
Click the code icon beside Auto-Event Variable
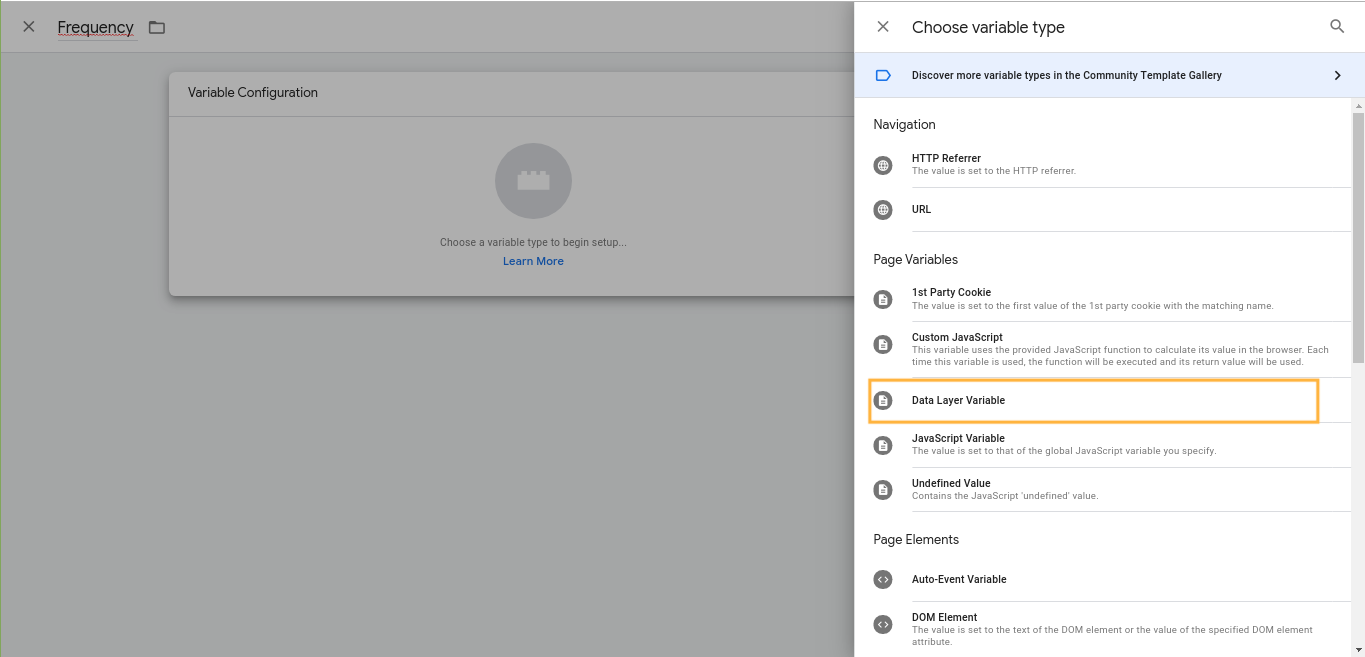point(883,579)
